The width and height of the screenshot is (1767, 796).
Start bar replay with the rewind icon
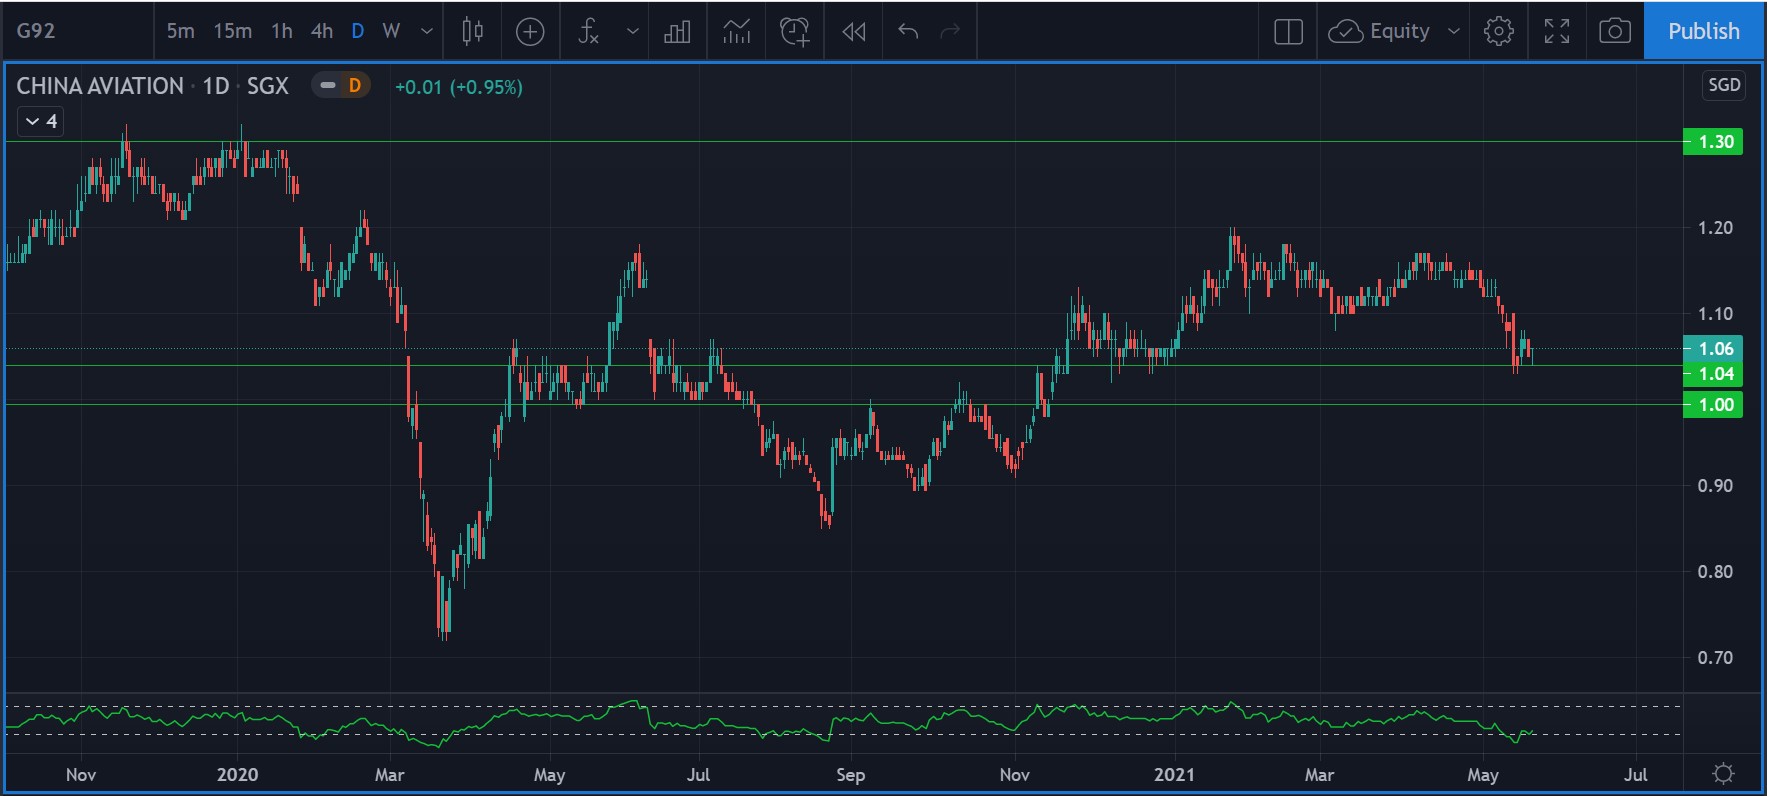[853, 32]
